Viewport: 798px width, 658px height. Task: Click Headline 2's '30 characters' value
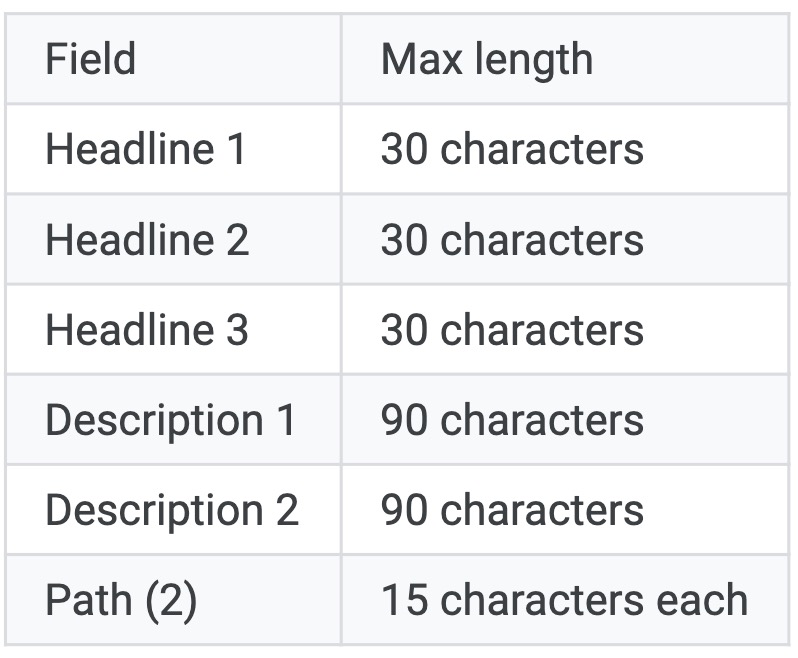click(x=512, y=240)
